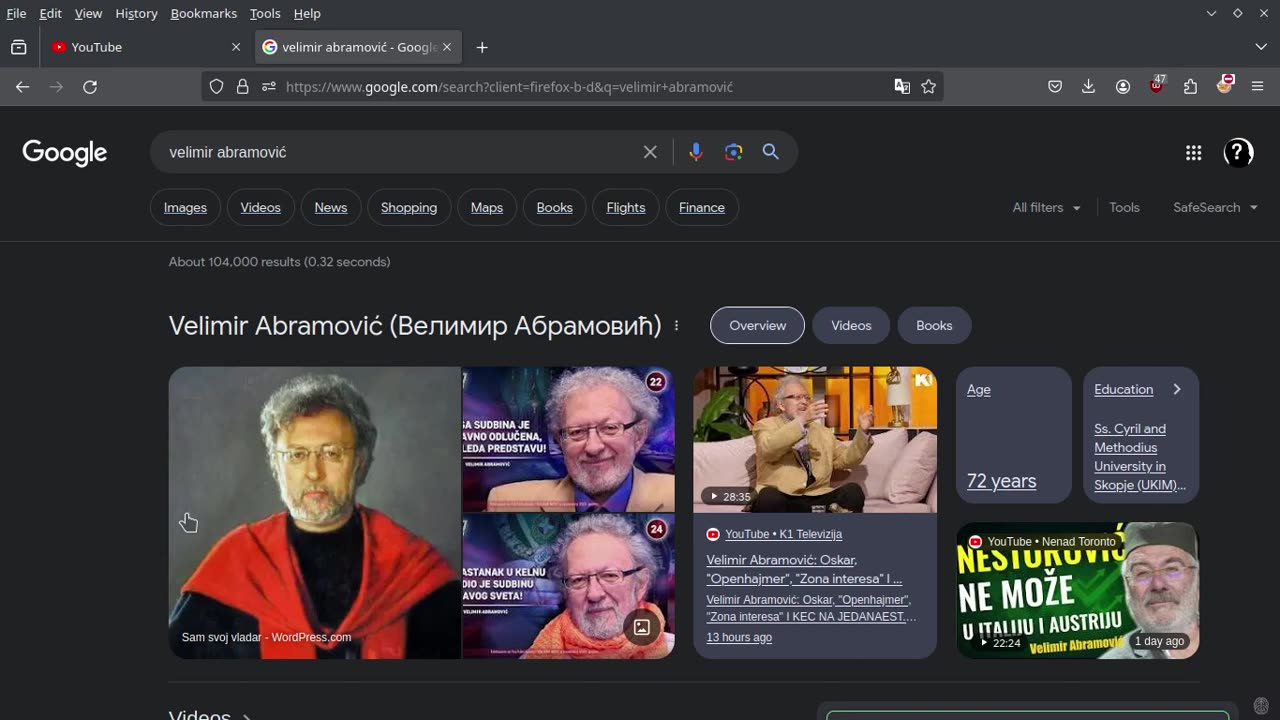Image resolution: width=1280 pixels, height=720 pixels.
Task: Filter results by News
Action: pos(331,207)
